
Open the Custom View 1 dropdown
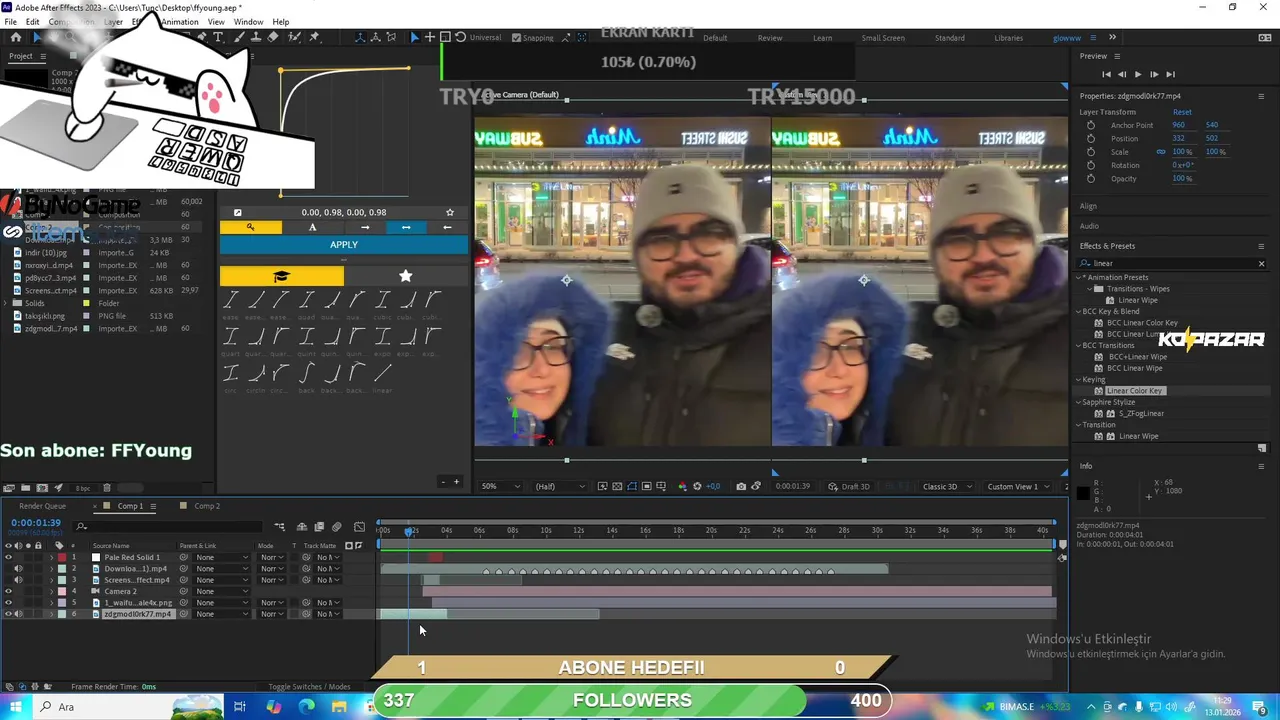(x=1019, y=486)
